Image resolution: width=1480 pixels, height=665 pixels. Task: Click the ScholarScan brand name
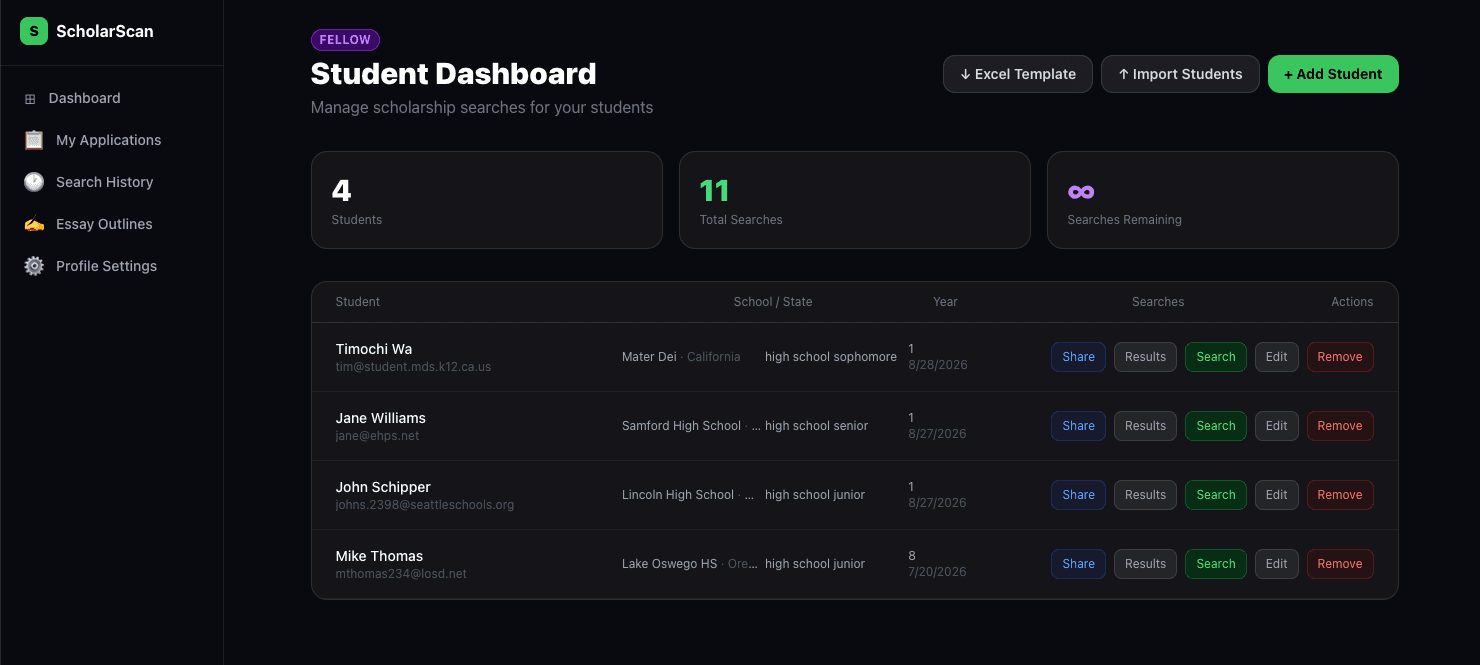pyautogui.click(x=105, y=31)
